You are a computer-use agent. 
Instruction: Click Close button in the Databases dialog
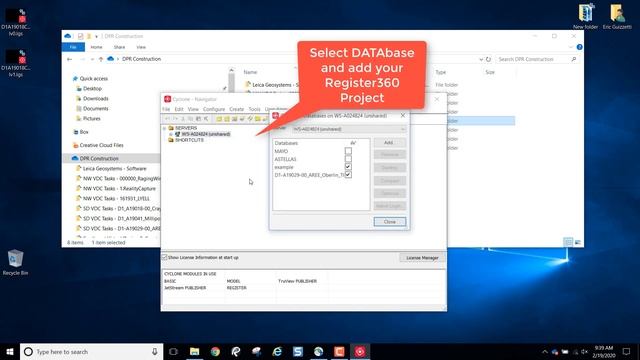(389, 222)
